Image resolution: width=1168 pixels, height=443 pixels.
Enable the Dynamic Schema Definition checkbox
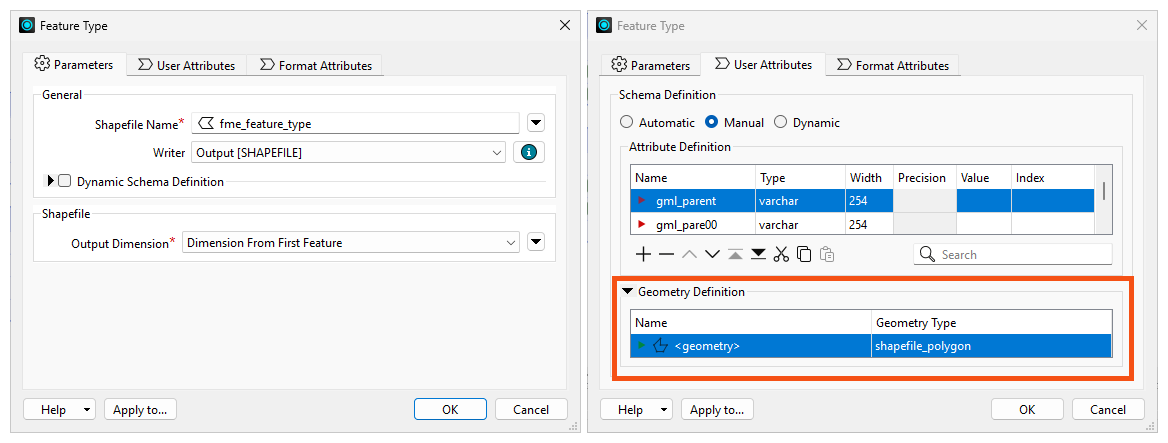point(65,181)
